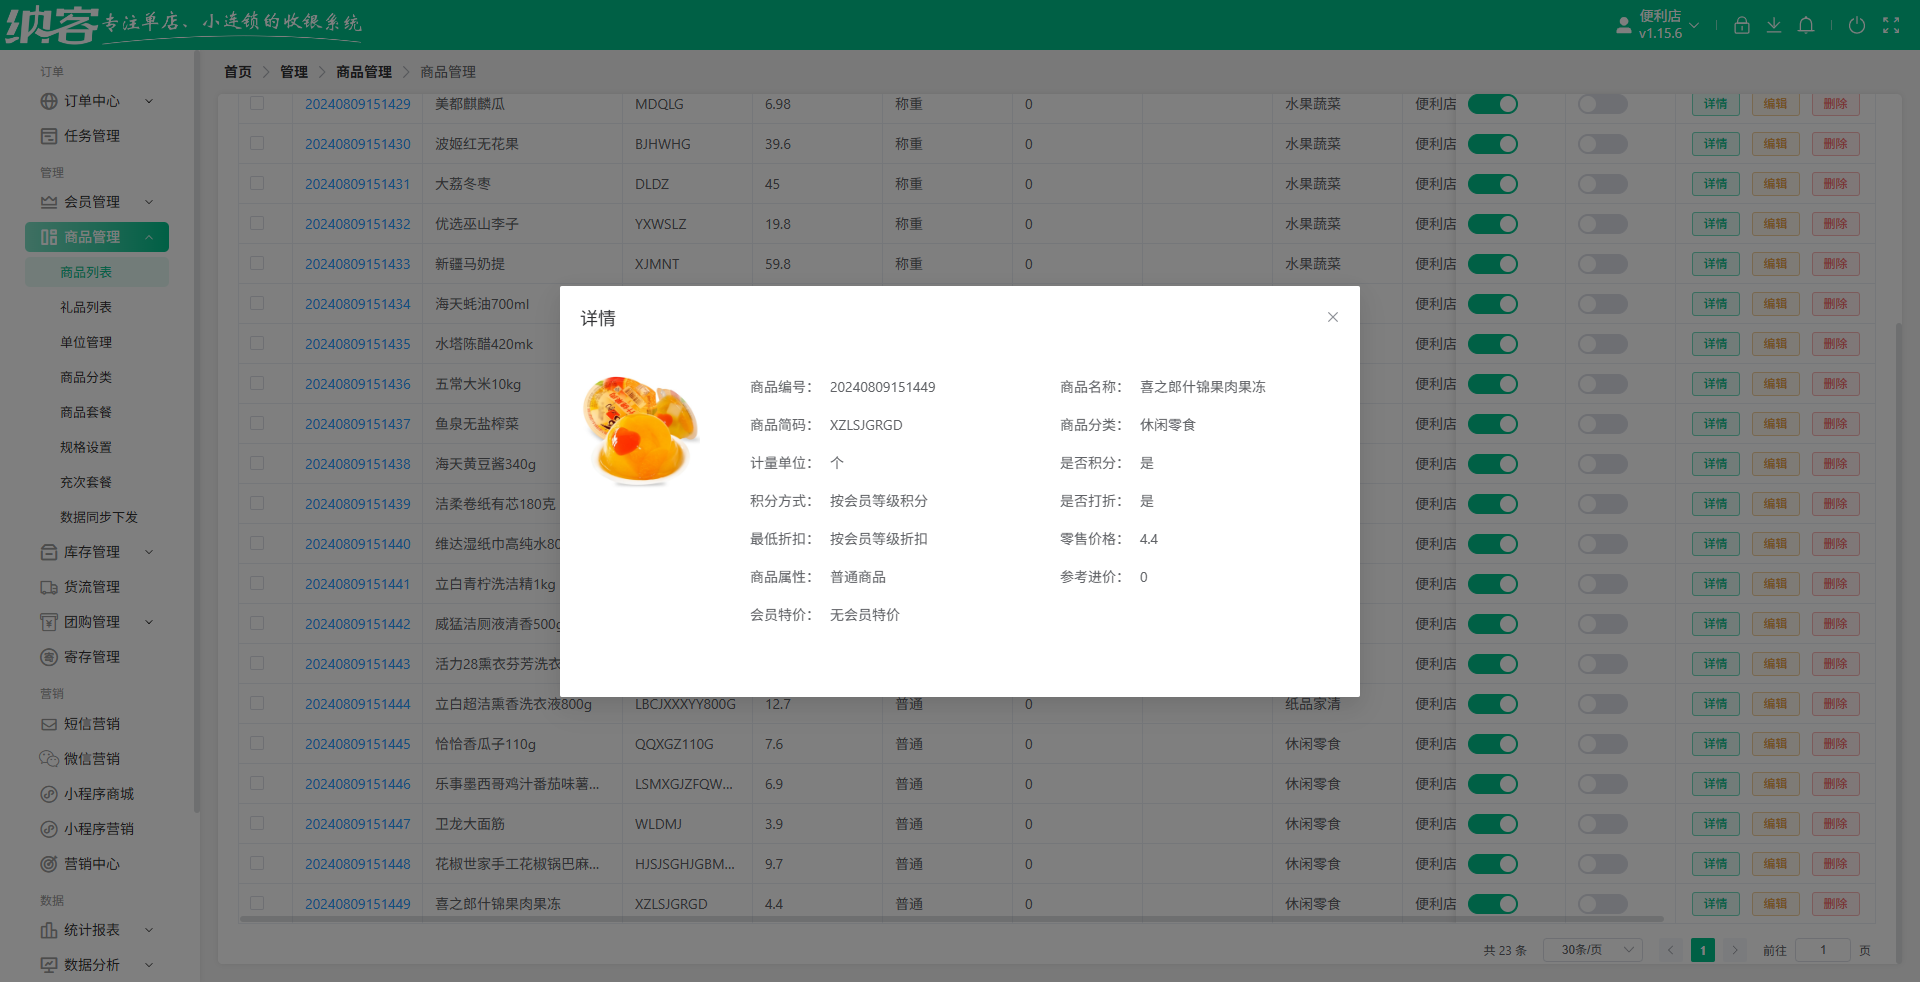Click the lock screen icon in top bar
The height and width of the screenshot is (982, 1920).
click(x=1742, y=25)
